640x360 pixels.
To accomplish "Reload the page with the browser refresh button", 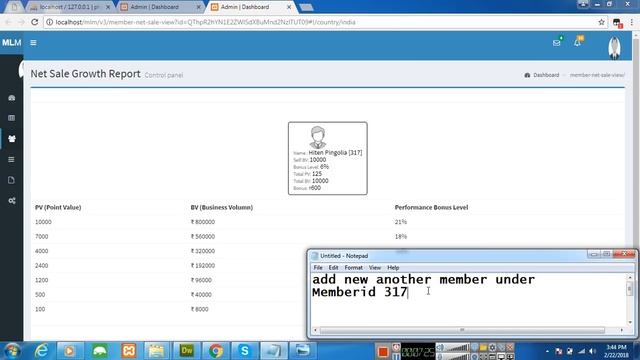I will coord(35,22).
